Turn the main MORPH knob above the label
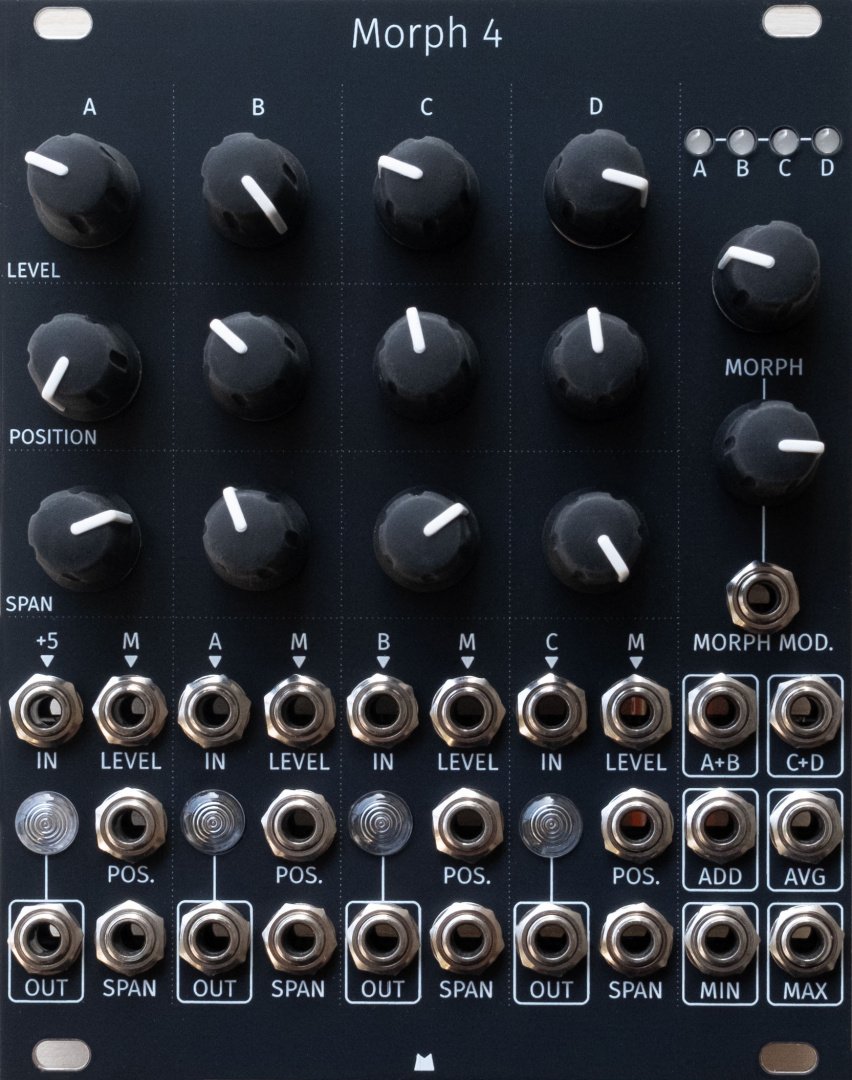This screenshot has width=852, height=1080. [765, 276]
